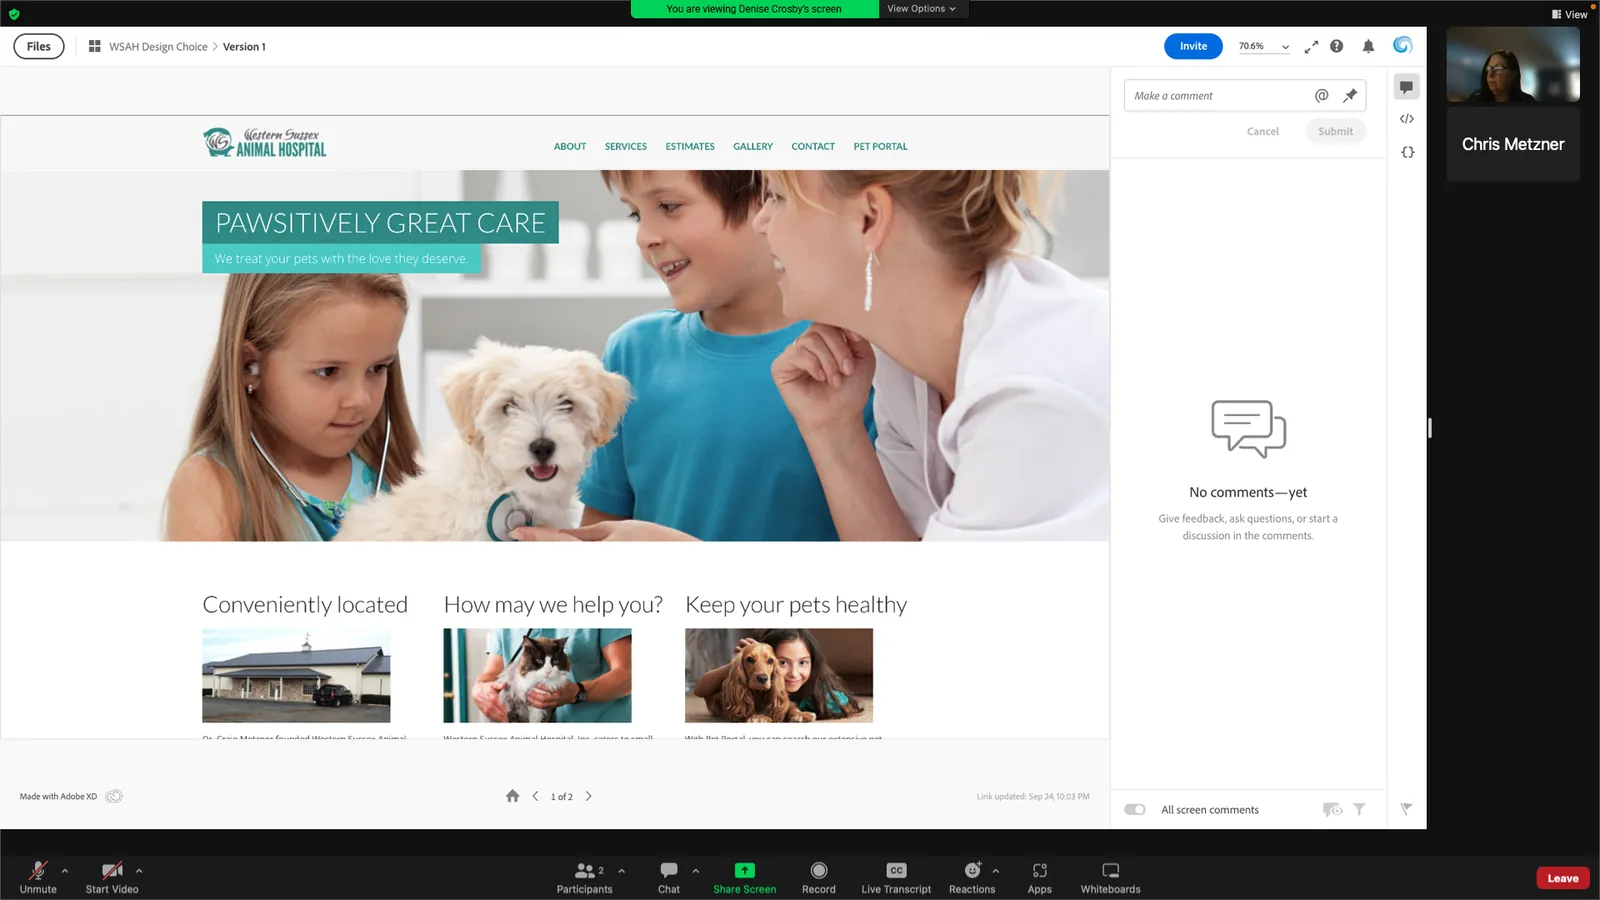The image size is (1600, 900).
Task: Expand Reactions options arrow
Action: 996,871
